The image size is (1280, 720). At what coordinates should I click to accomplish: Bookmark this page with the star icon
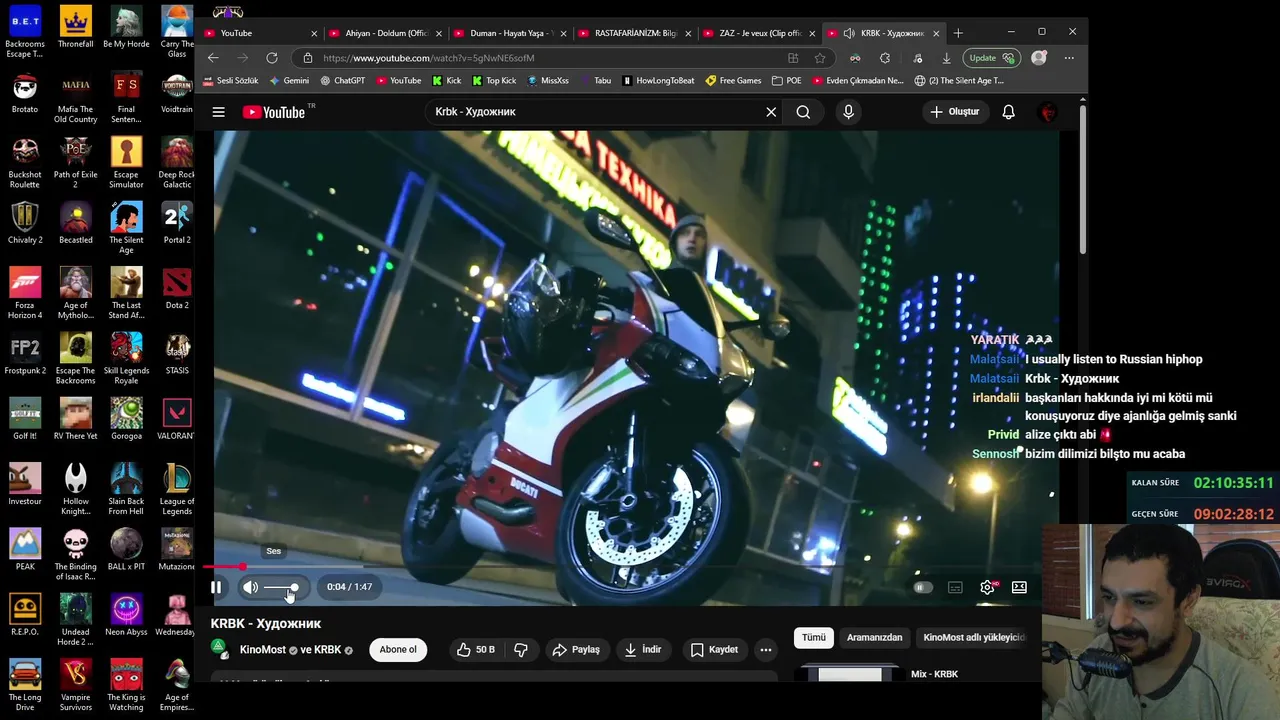tap(820, 58)
